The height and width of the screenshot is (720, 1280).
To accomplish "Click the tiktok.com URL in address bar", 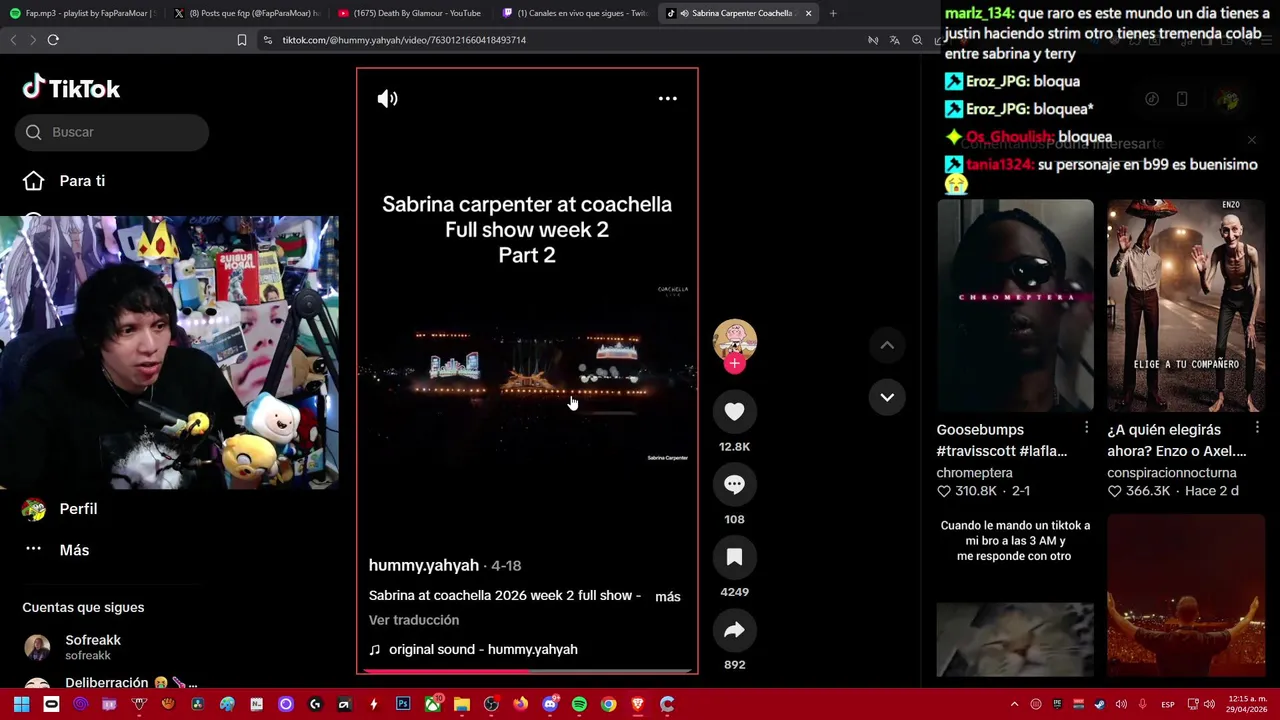I will (404, 40).
